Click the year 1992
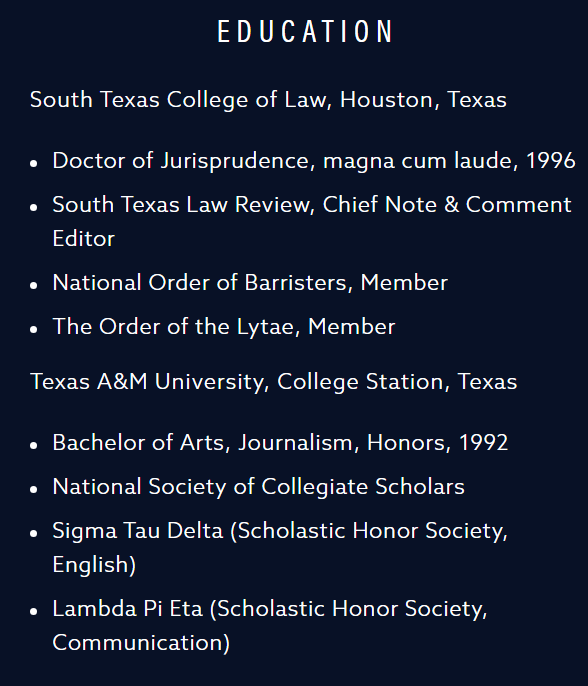The width and height of the screenshot is (588, 686). coord(483,442)
